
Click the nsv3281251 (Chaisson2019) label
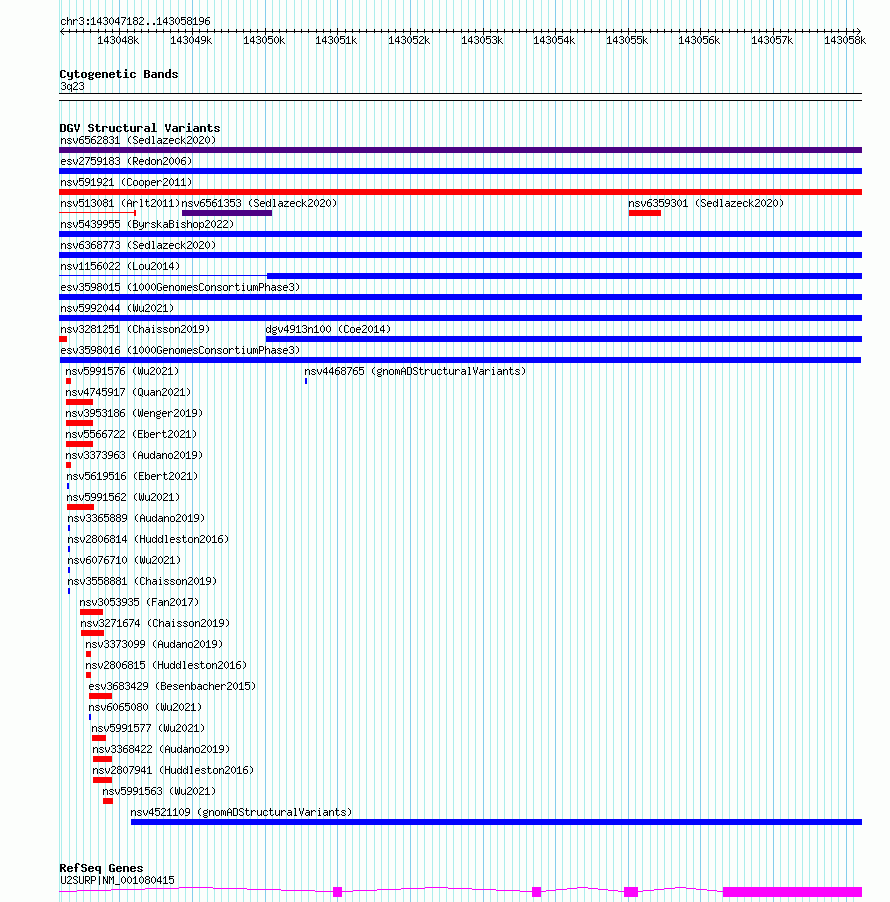pyautogui.click(x=135, y=330)
